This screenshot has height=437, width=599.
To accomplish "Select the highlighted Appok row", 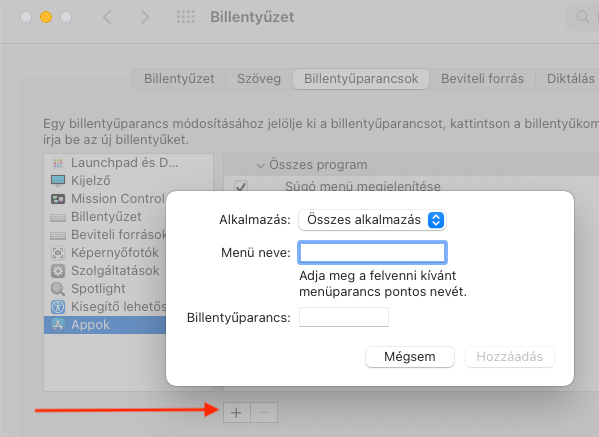I will [105, 325].
